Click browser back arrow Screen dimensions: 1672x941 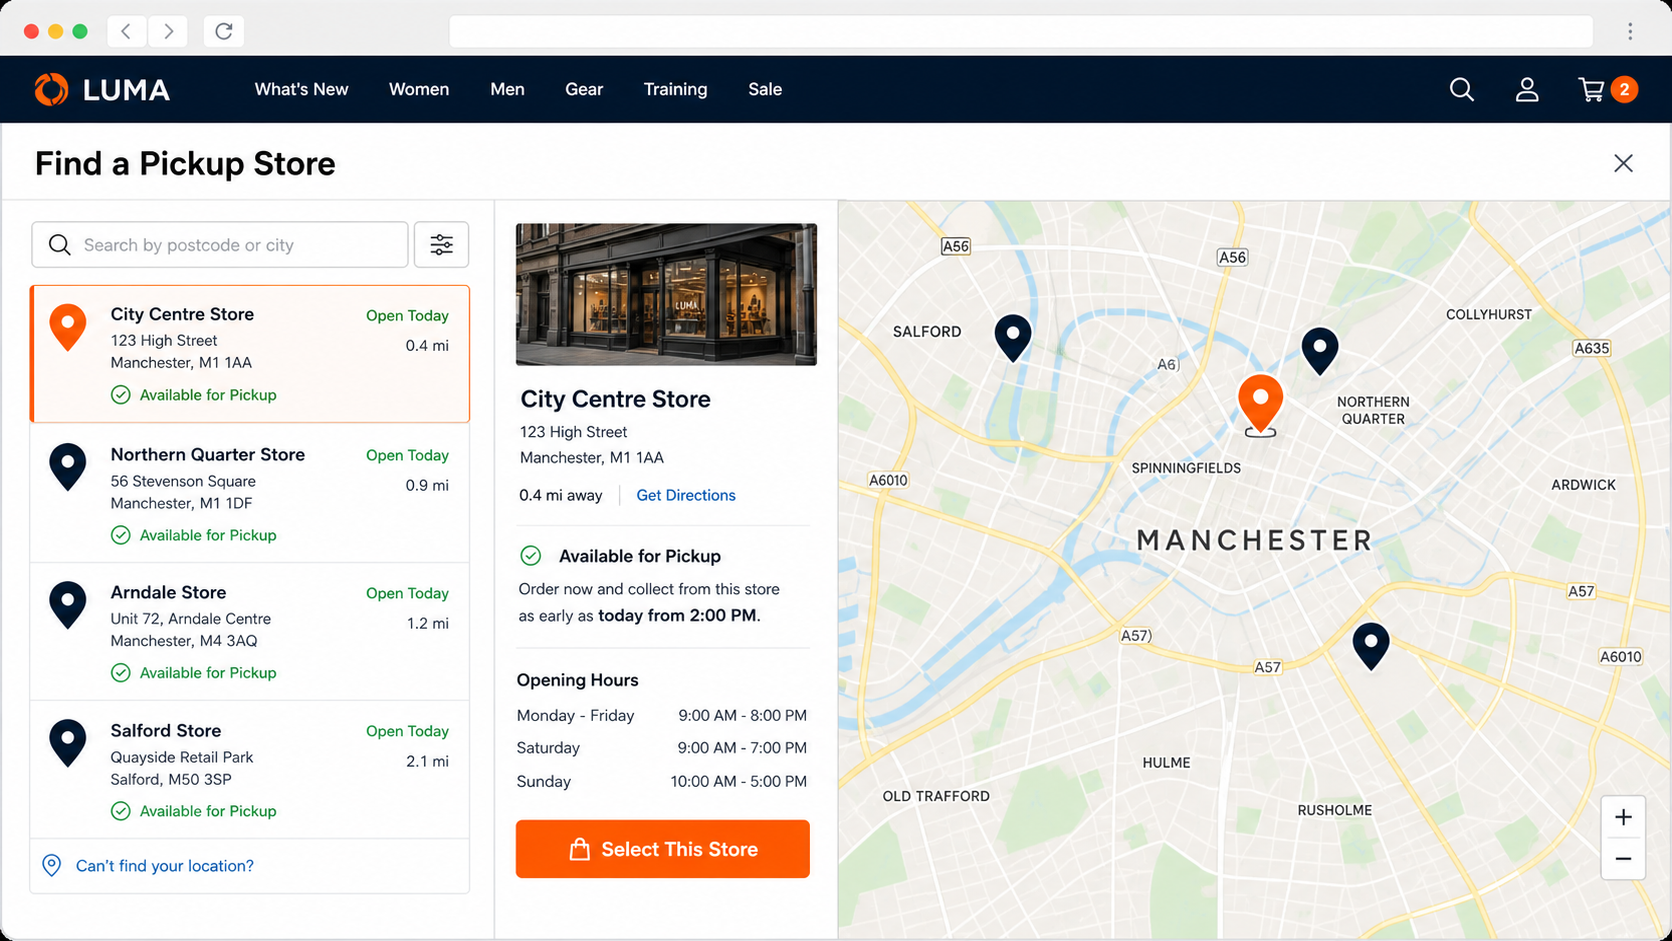126,31
